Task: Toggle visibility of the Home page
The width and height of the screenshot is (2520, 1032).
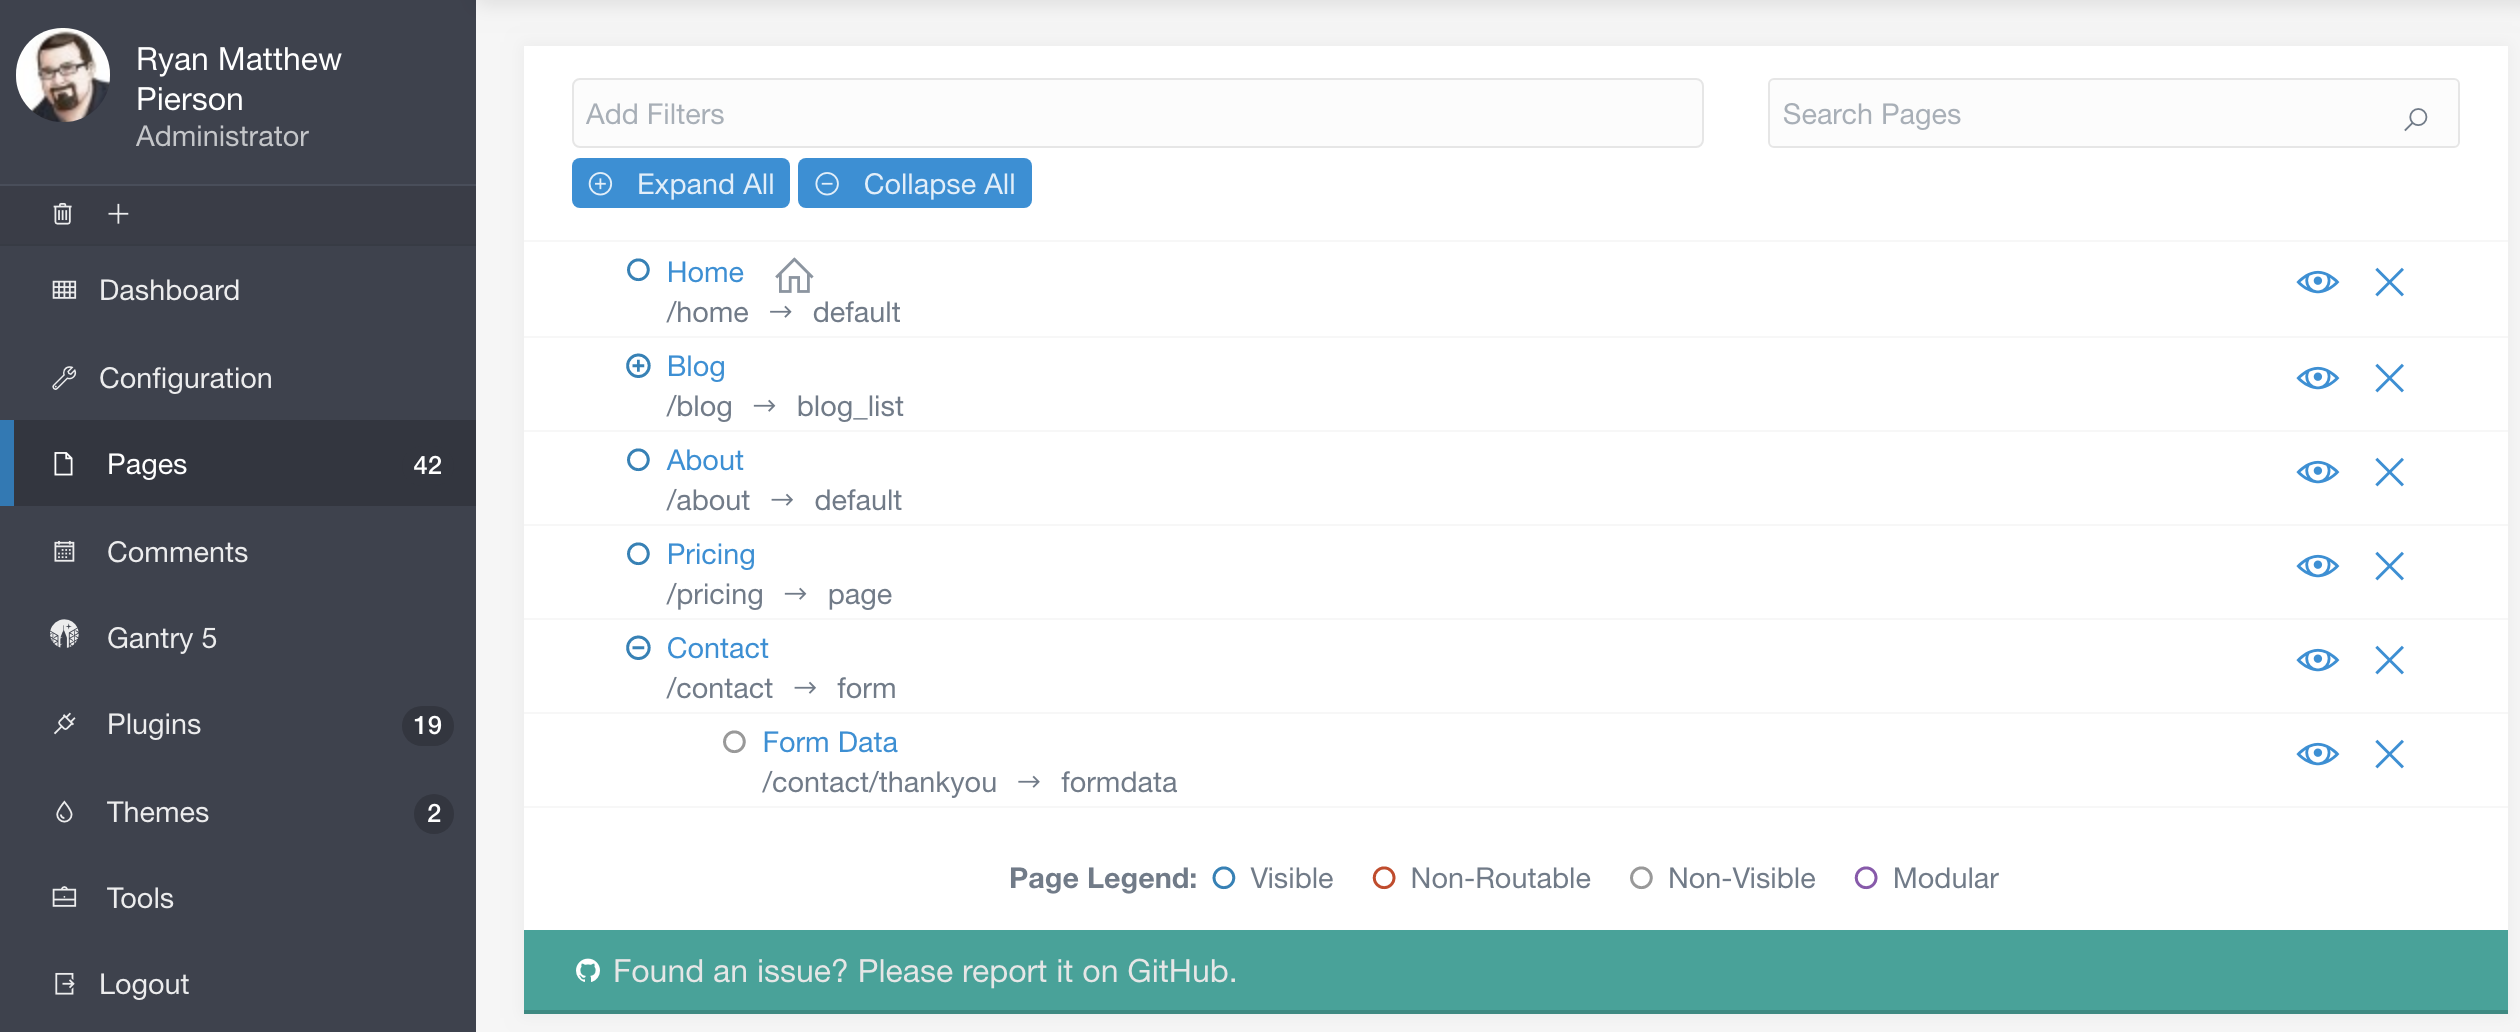Action: click(x=2318, y=282)
